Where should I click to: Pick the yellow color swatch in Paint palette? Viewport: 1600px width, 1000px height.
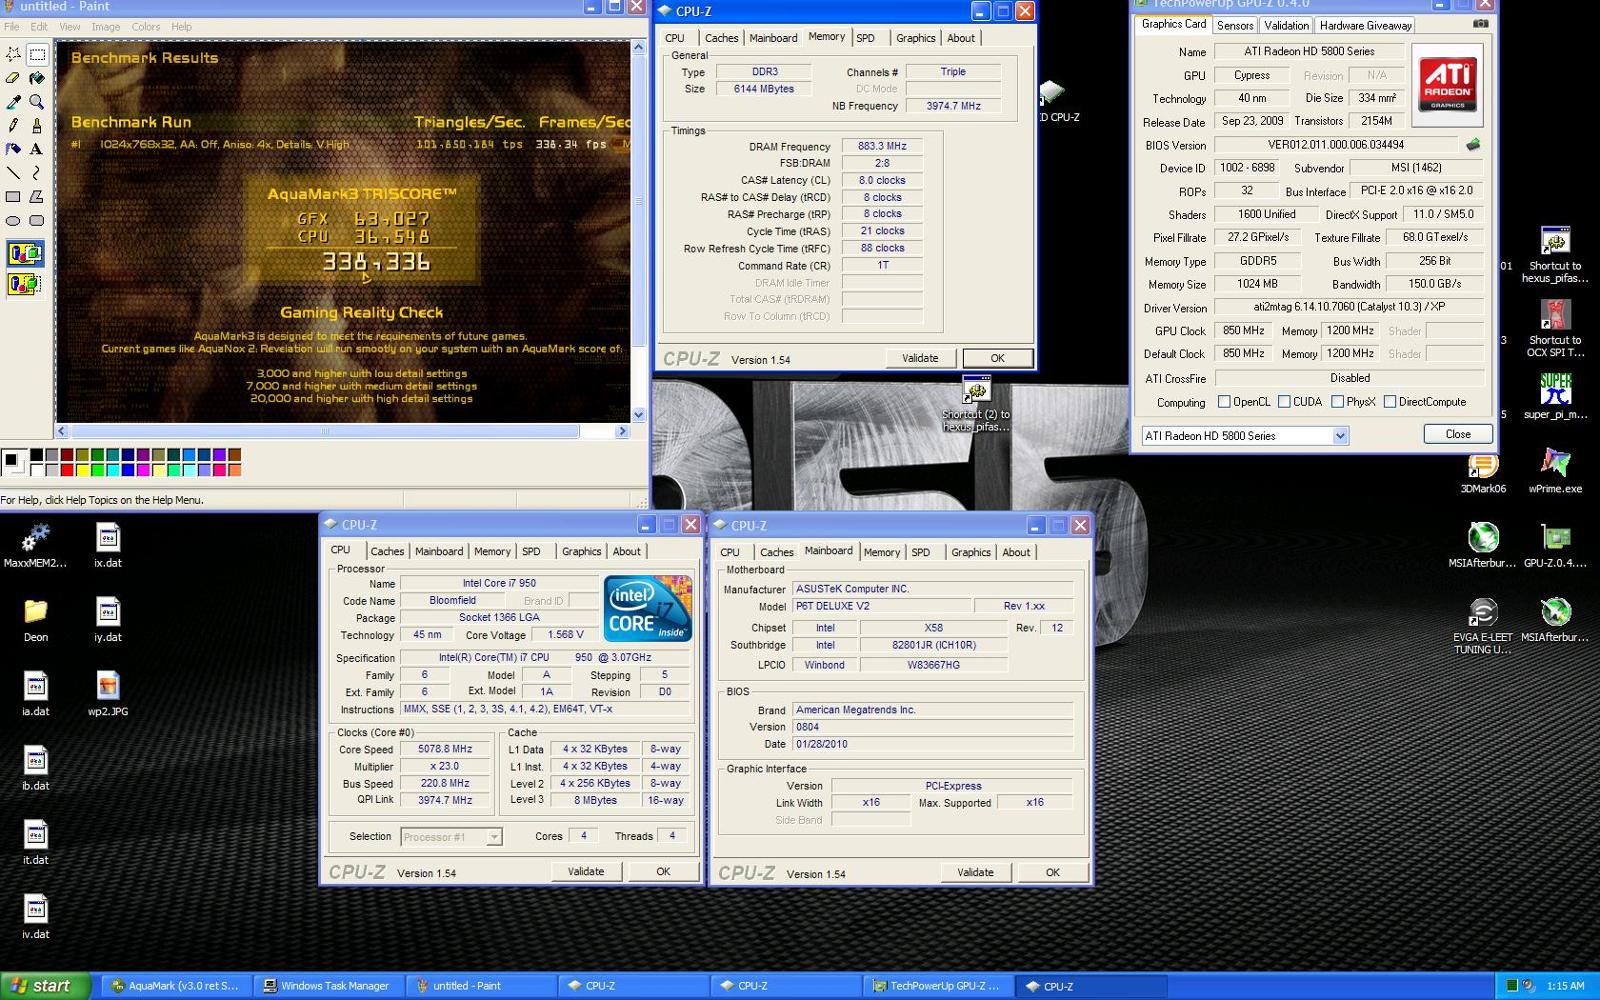[83, 470]
